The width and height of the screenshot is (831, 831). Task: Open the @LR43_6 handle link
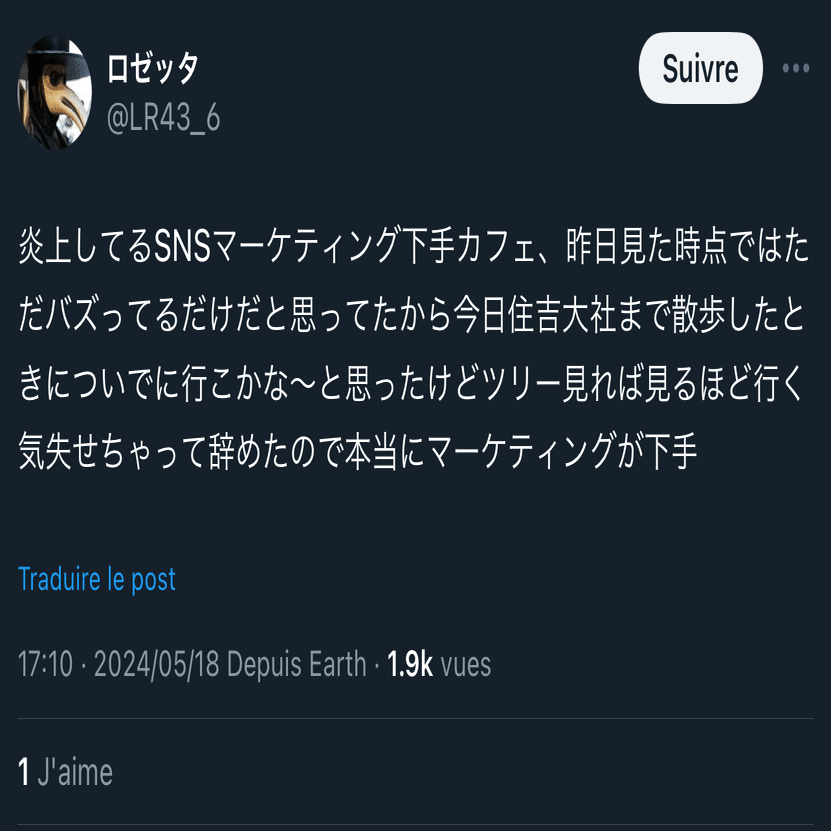[163, 117]
